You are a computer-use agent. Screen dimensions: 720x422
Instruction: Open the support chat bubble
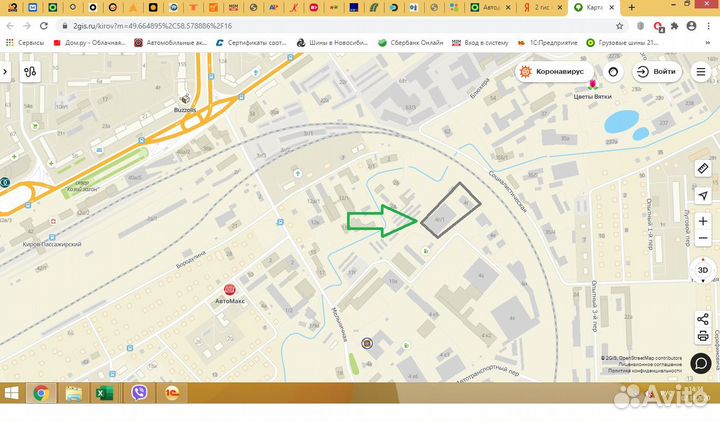click(702, 363)
